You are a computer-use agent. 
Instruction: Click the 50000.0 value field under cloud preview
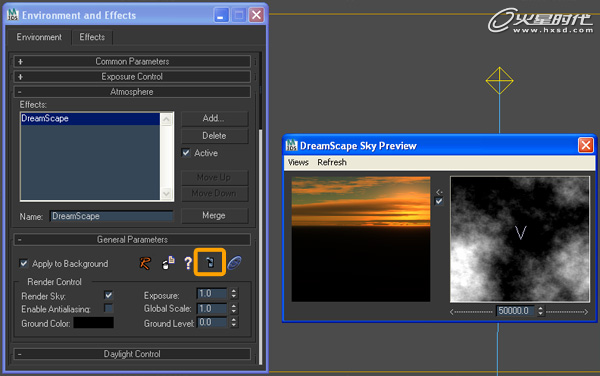tap(516, 311)
